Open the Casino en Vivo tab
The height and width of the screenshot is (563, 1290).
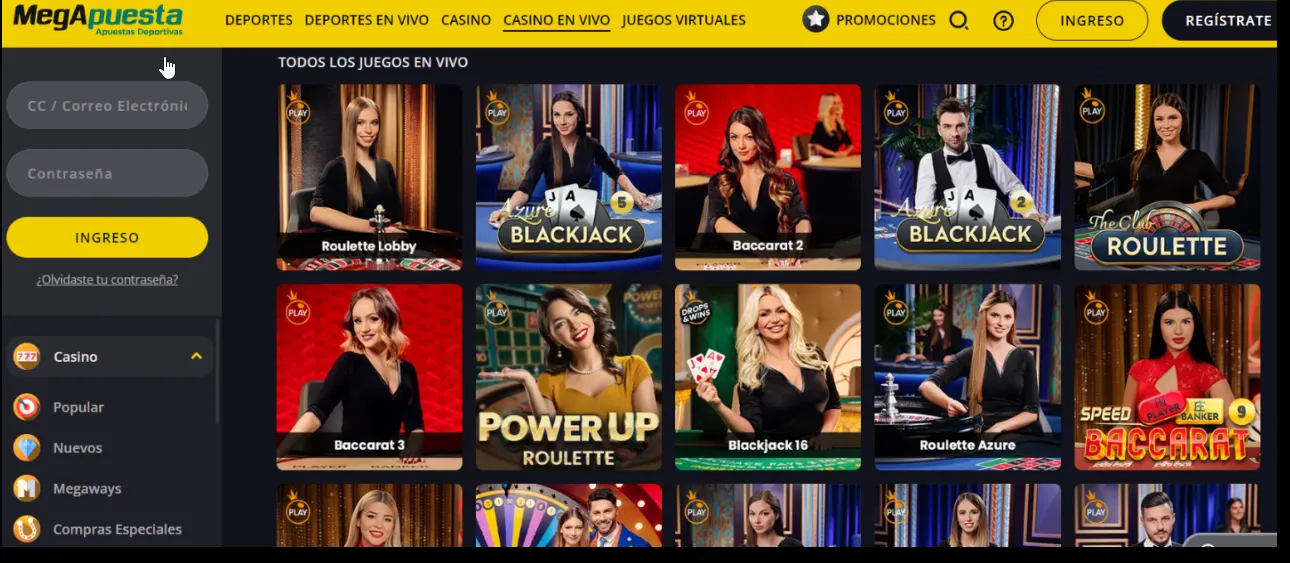coord(556,20)
